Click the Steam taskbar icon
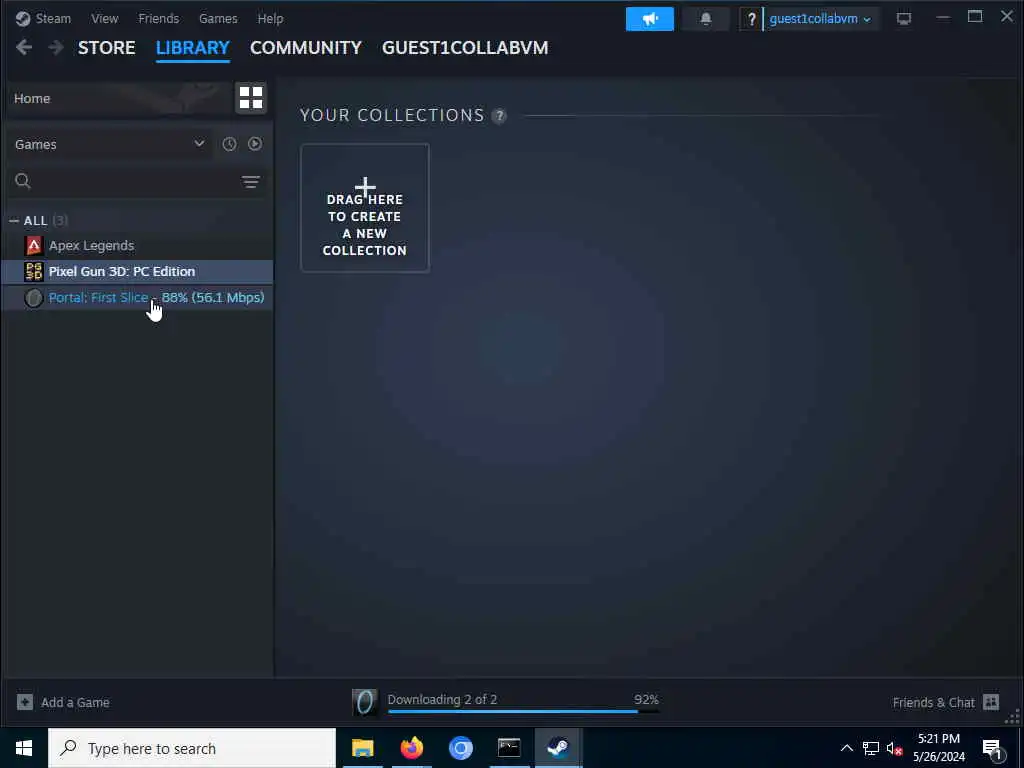Screen dimensions: 1024x768 (x=558, y=748)
